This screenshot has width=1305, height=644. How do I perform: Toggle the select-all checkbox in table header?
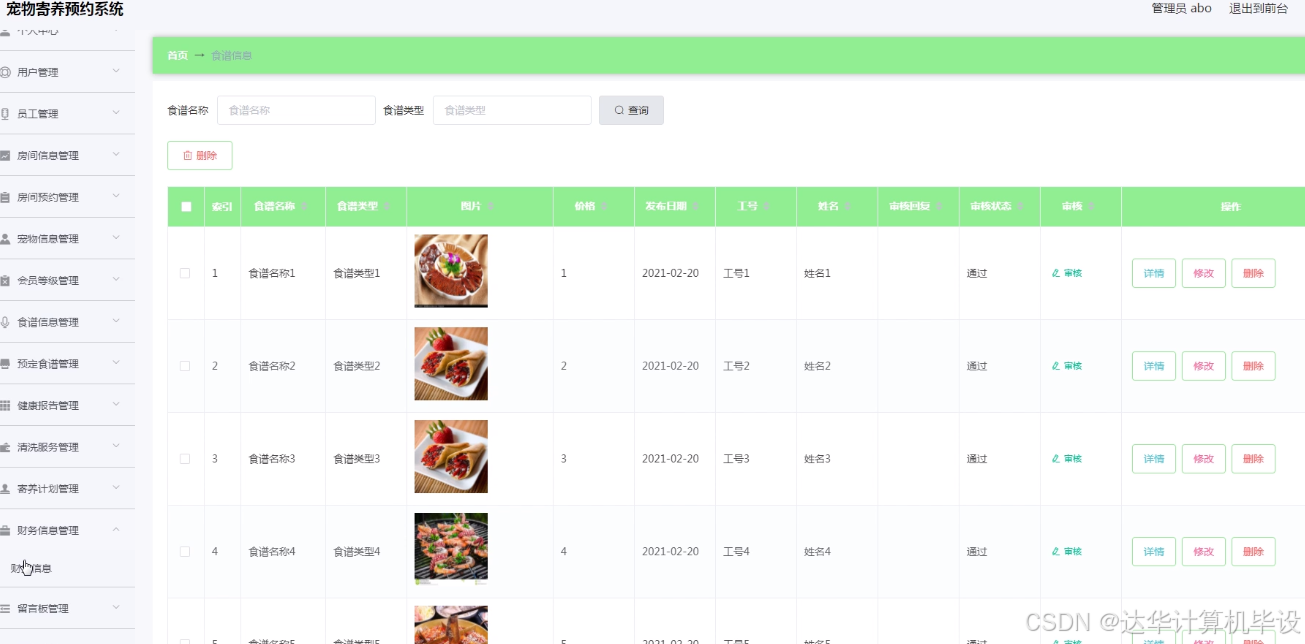(186, 207)
